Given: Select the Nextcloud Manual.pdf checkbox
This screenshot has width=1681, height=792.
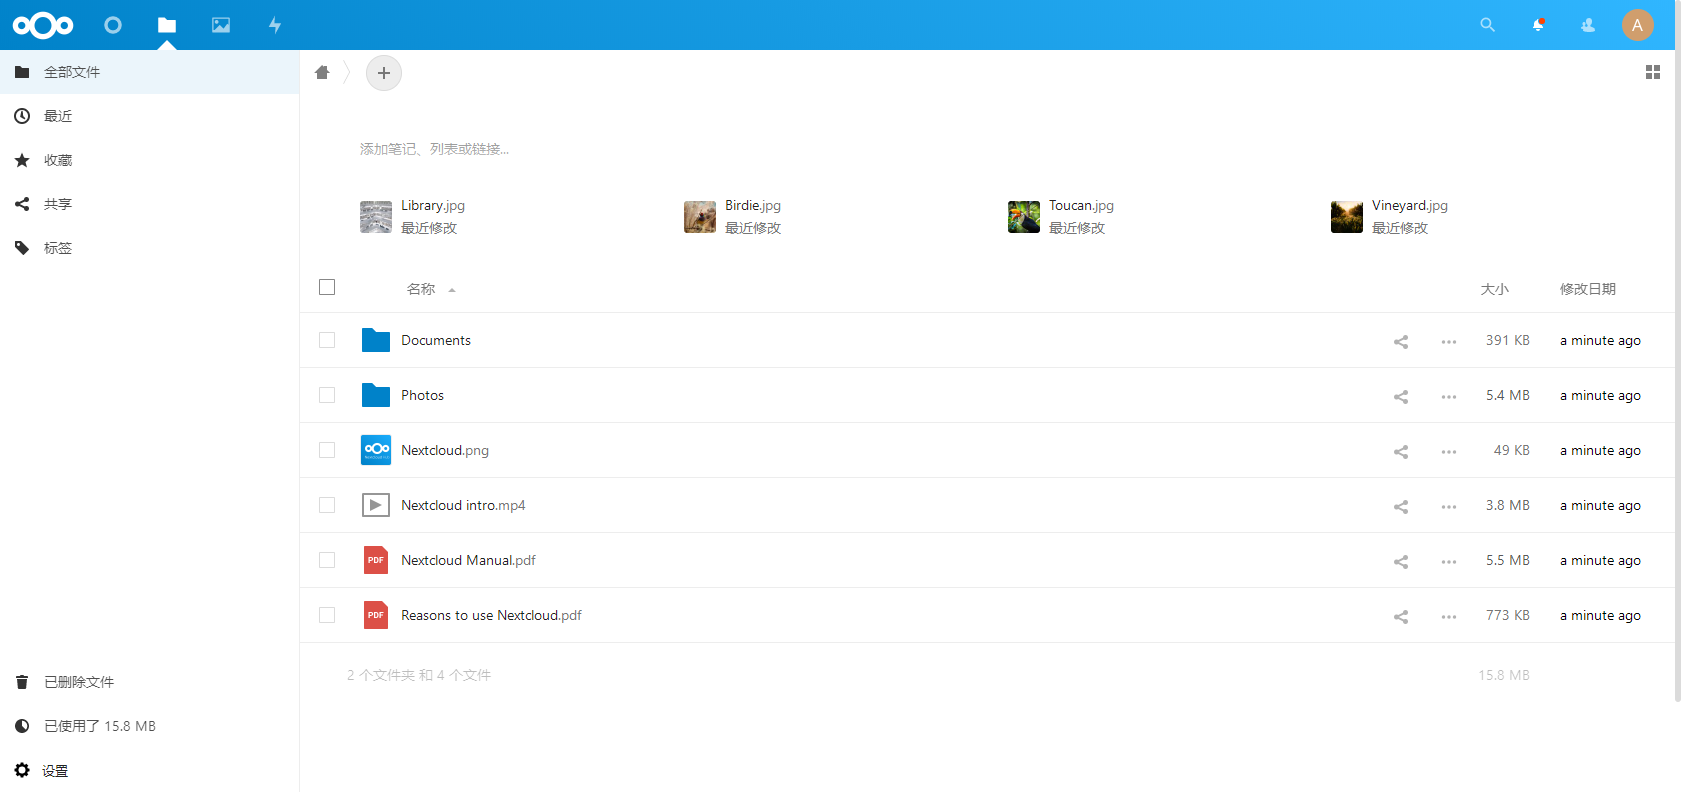Looking at the screenshot, I should (x=327, y=560).
